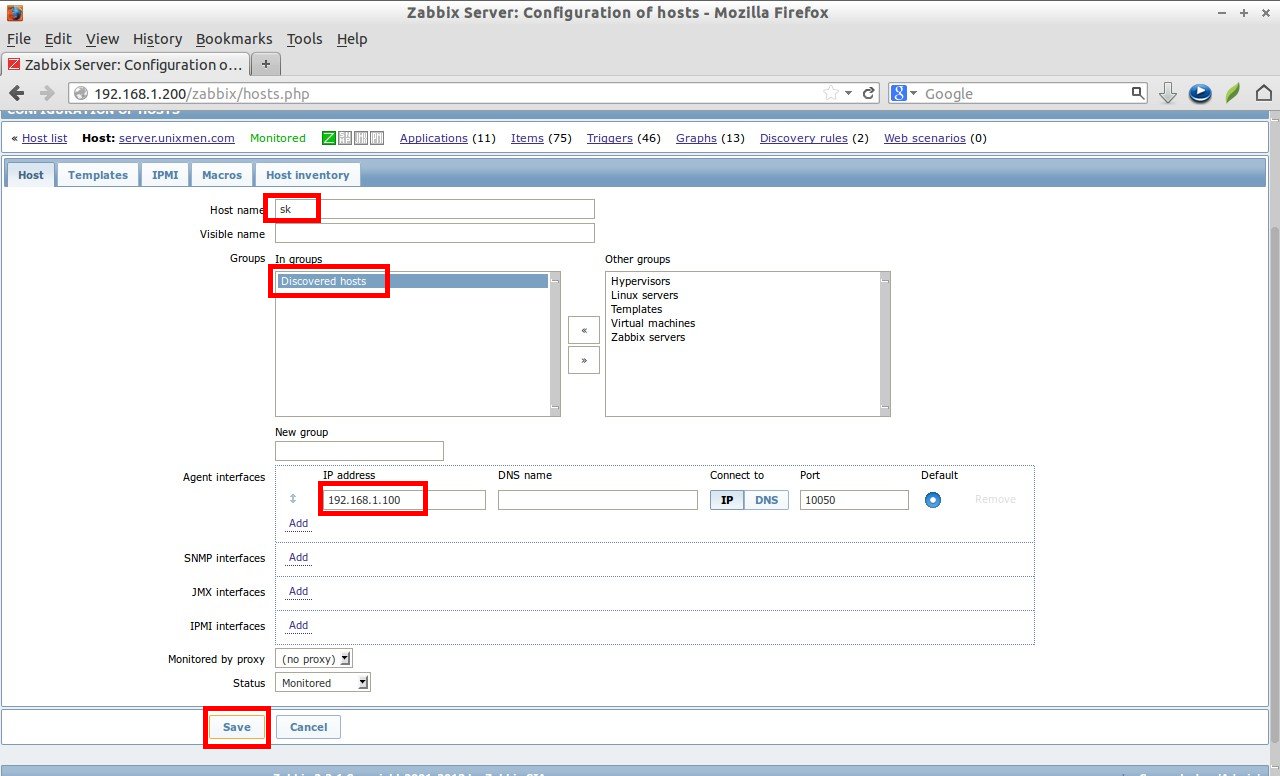
Task: Add a new agent interface
Action: pos(298,523)
